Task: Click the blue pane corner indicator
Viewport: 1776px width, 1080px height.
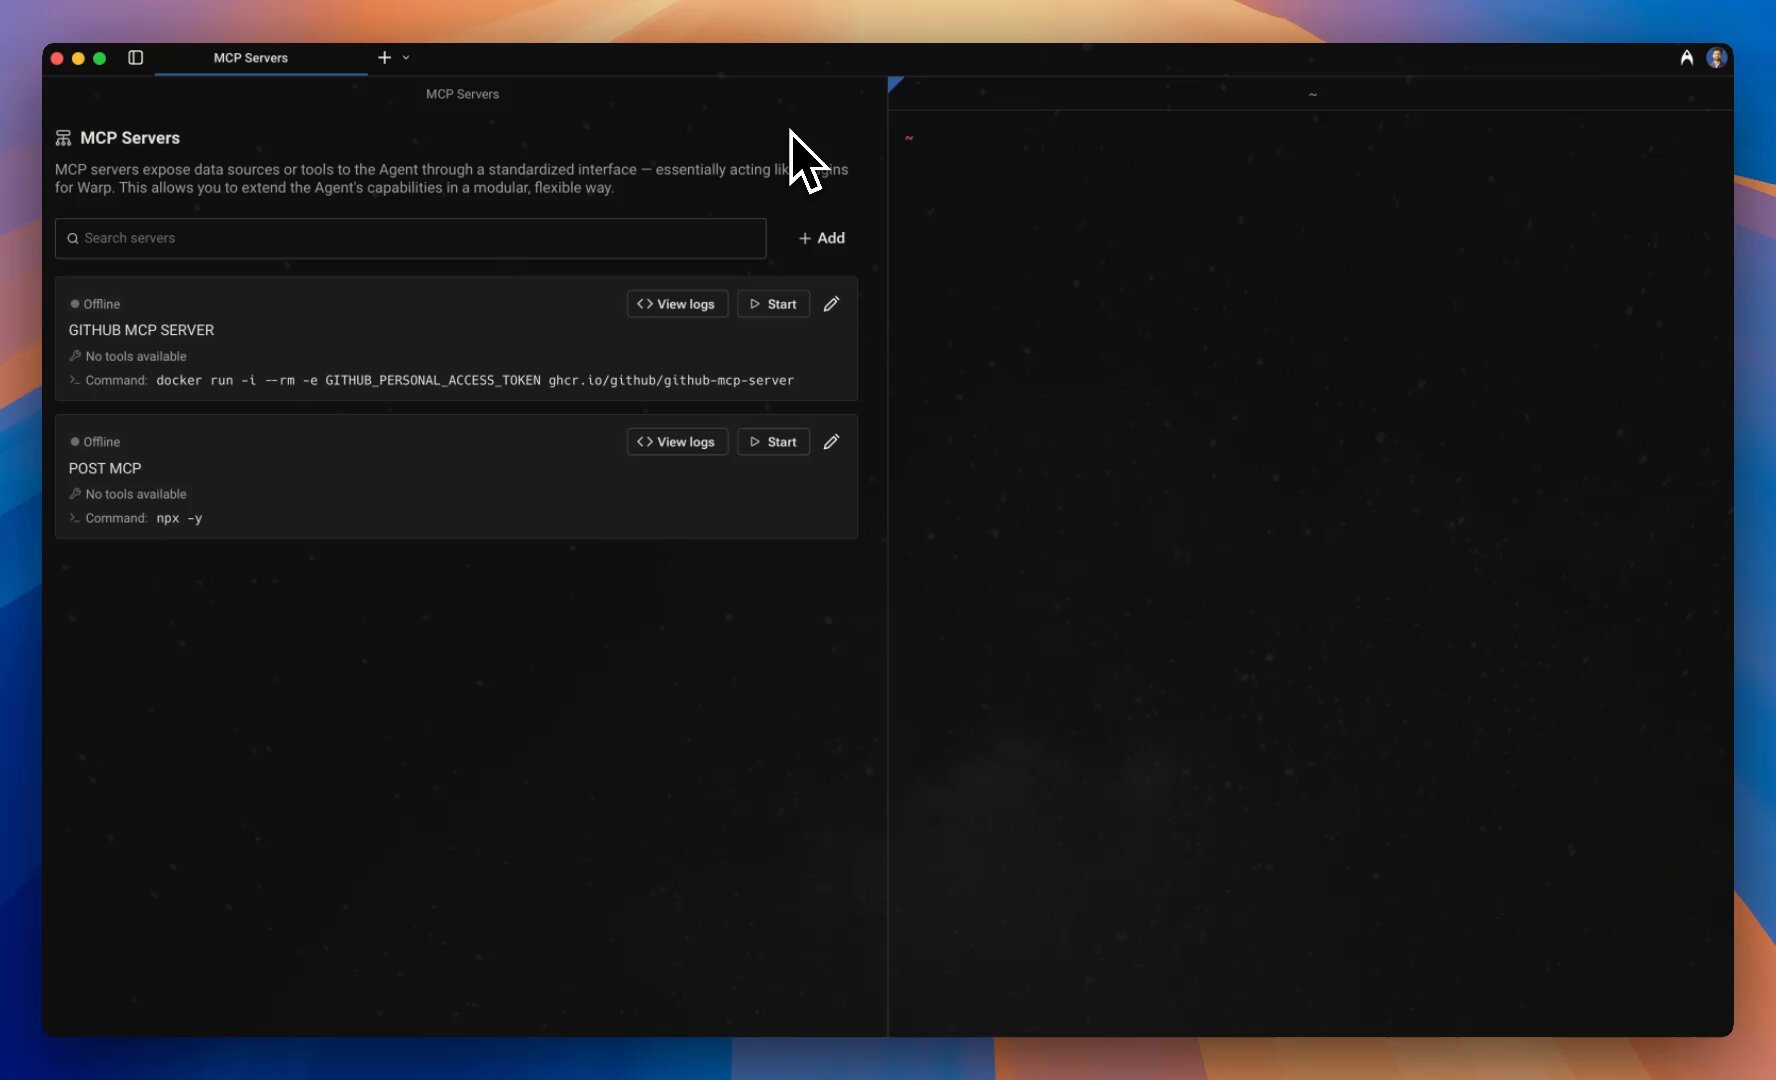Action: [x=894, y=83]
